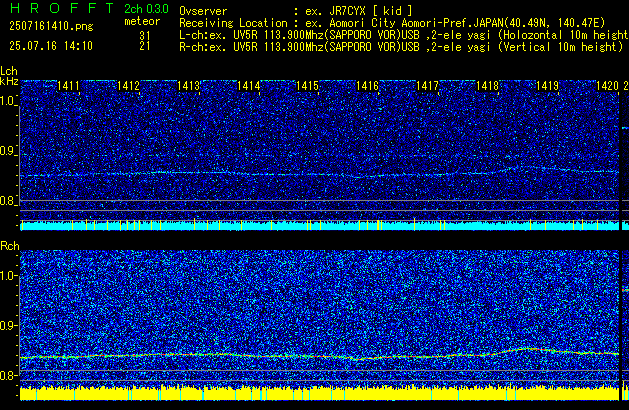Click the Lch channel label

coord(9,71)
